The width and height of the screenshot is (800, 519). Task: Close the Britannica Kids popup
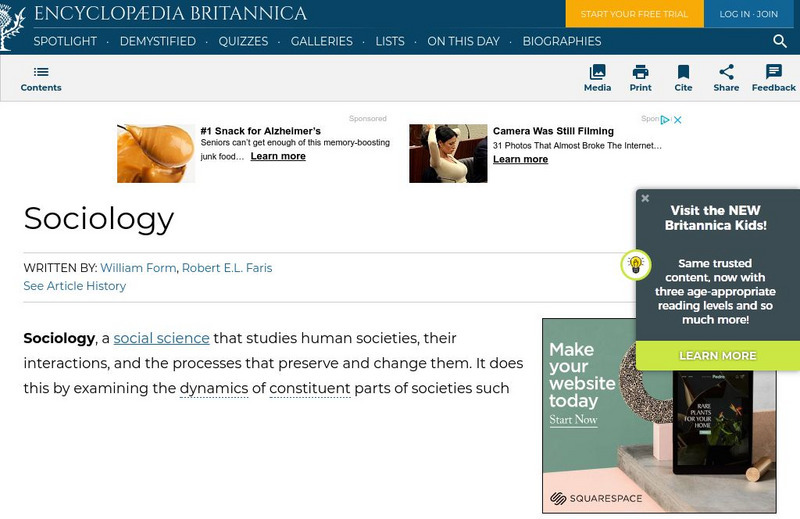coord(645,198)
